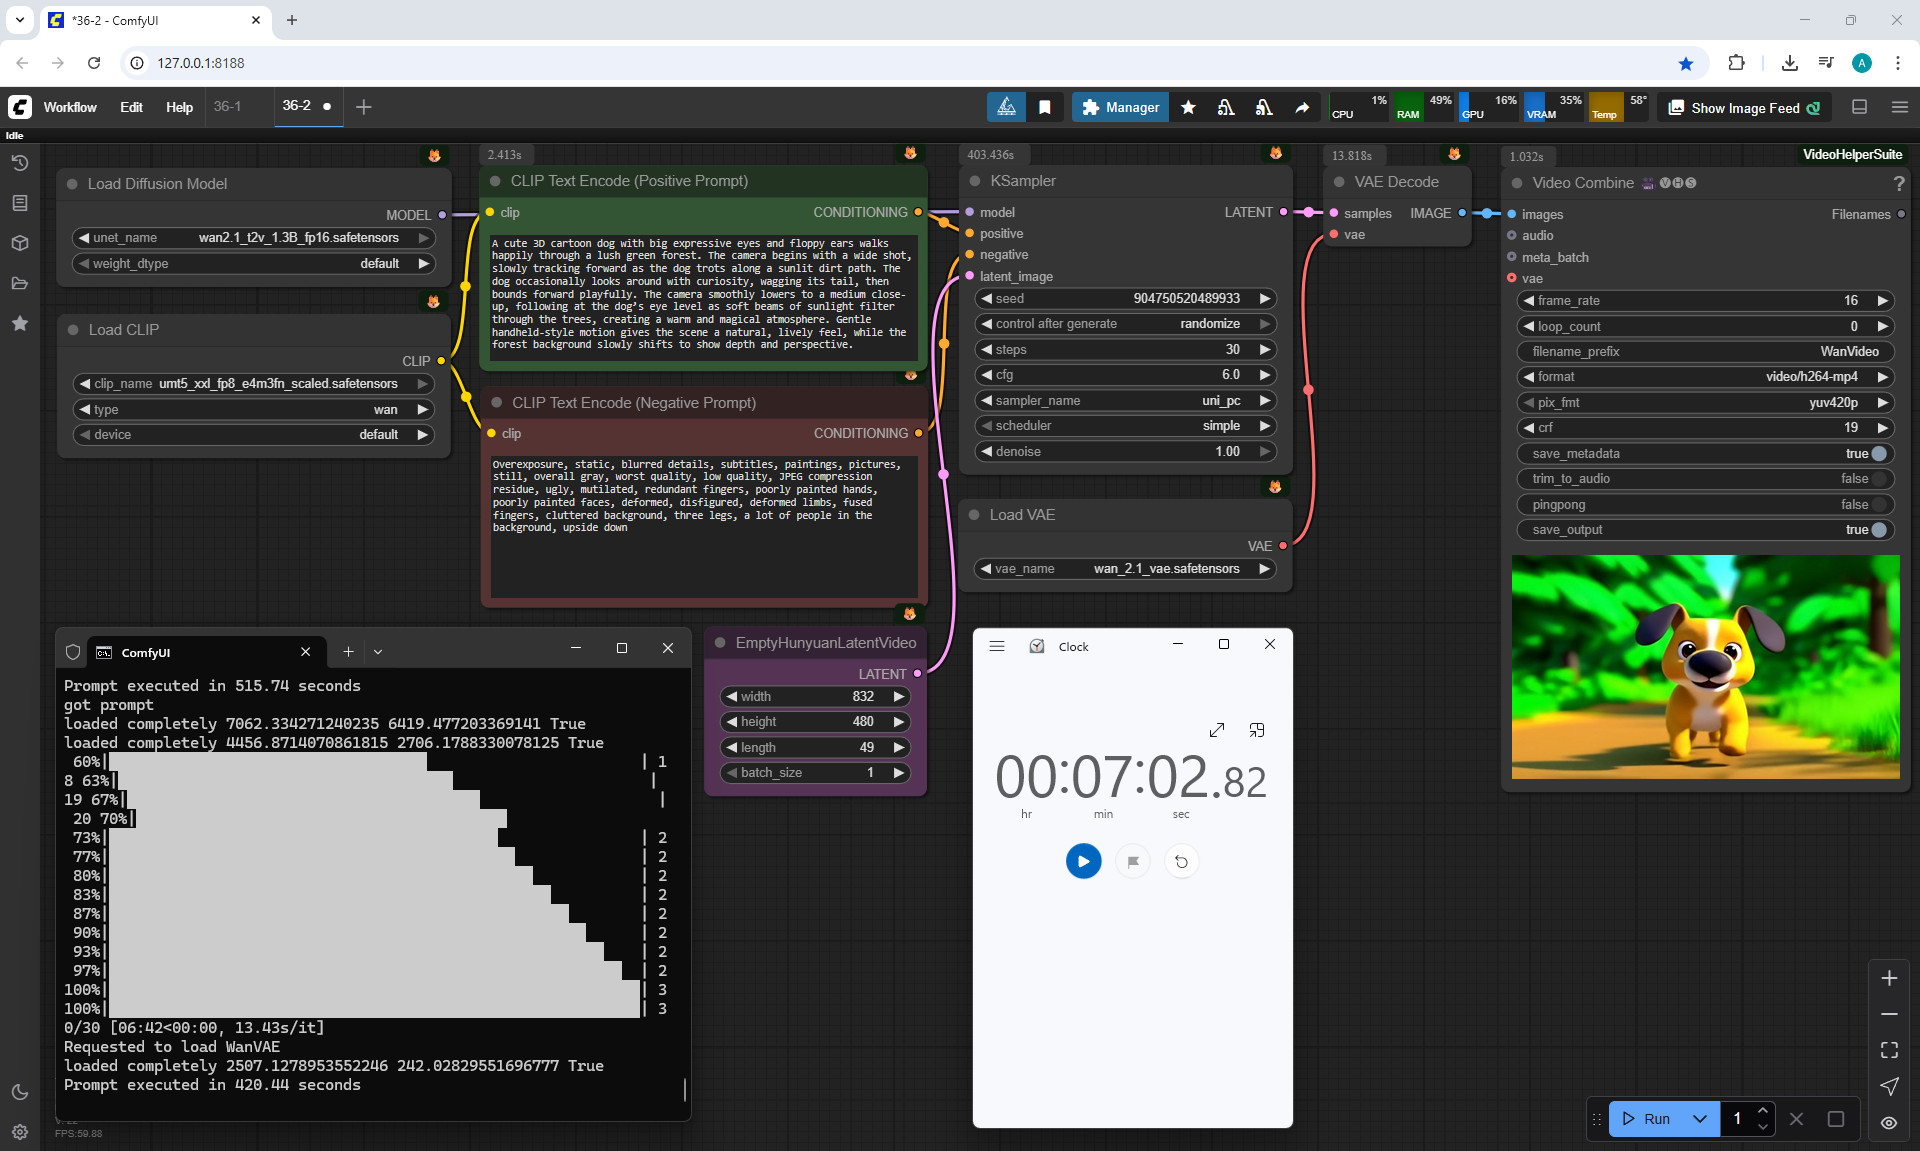Click fit view icon on canvas controls
This screenshot has width=1920, height=1151.
[x=1889, y=1050]
